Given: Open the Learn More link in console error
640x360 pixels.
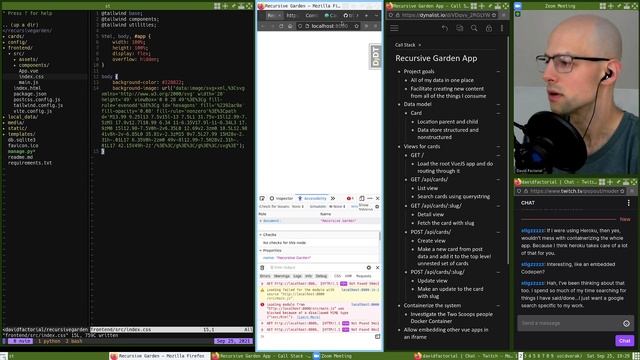Looking at the screenshot, I should coord(308,317).
